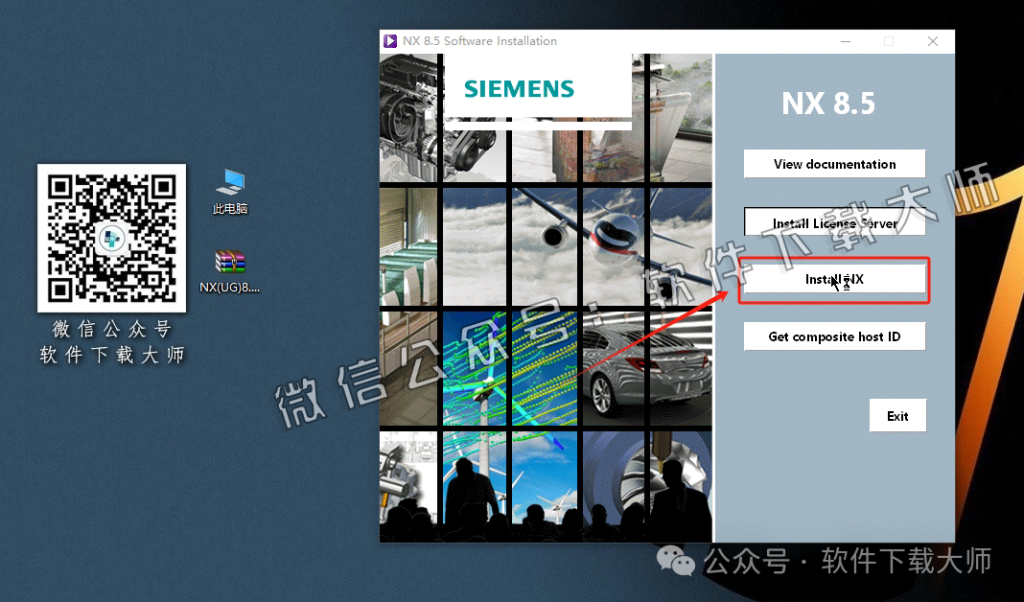Viewport: 1024px width, 602px height.
Task: Click the NX 8.5 heading text
Action: pyautogui.click(x=828, y=103)
